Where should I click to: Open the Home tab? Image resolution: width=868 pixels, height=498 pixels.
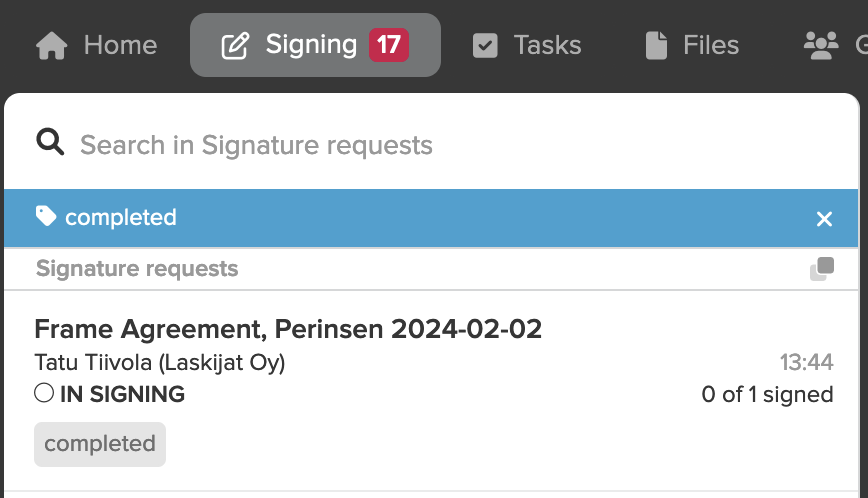[x=96, y=45]
